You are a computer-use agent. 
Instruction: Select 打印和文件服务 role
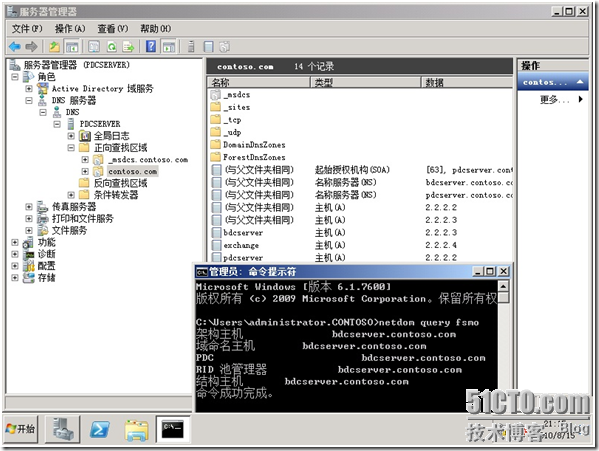coord(83,219)
